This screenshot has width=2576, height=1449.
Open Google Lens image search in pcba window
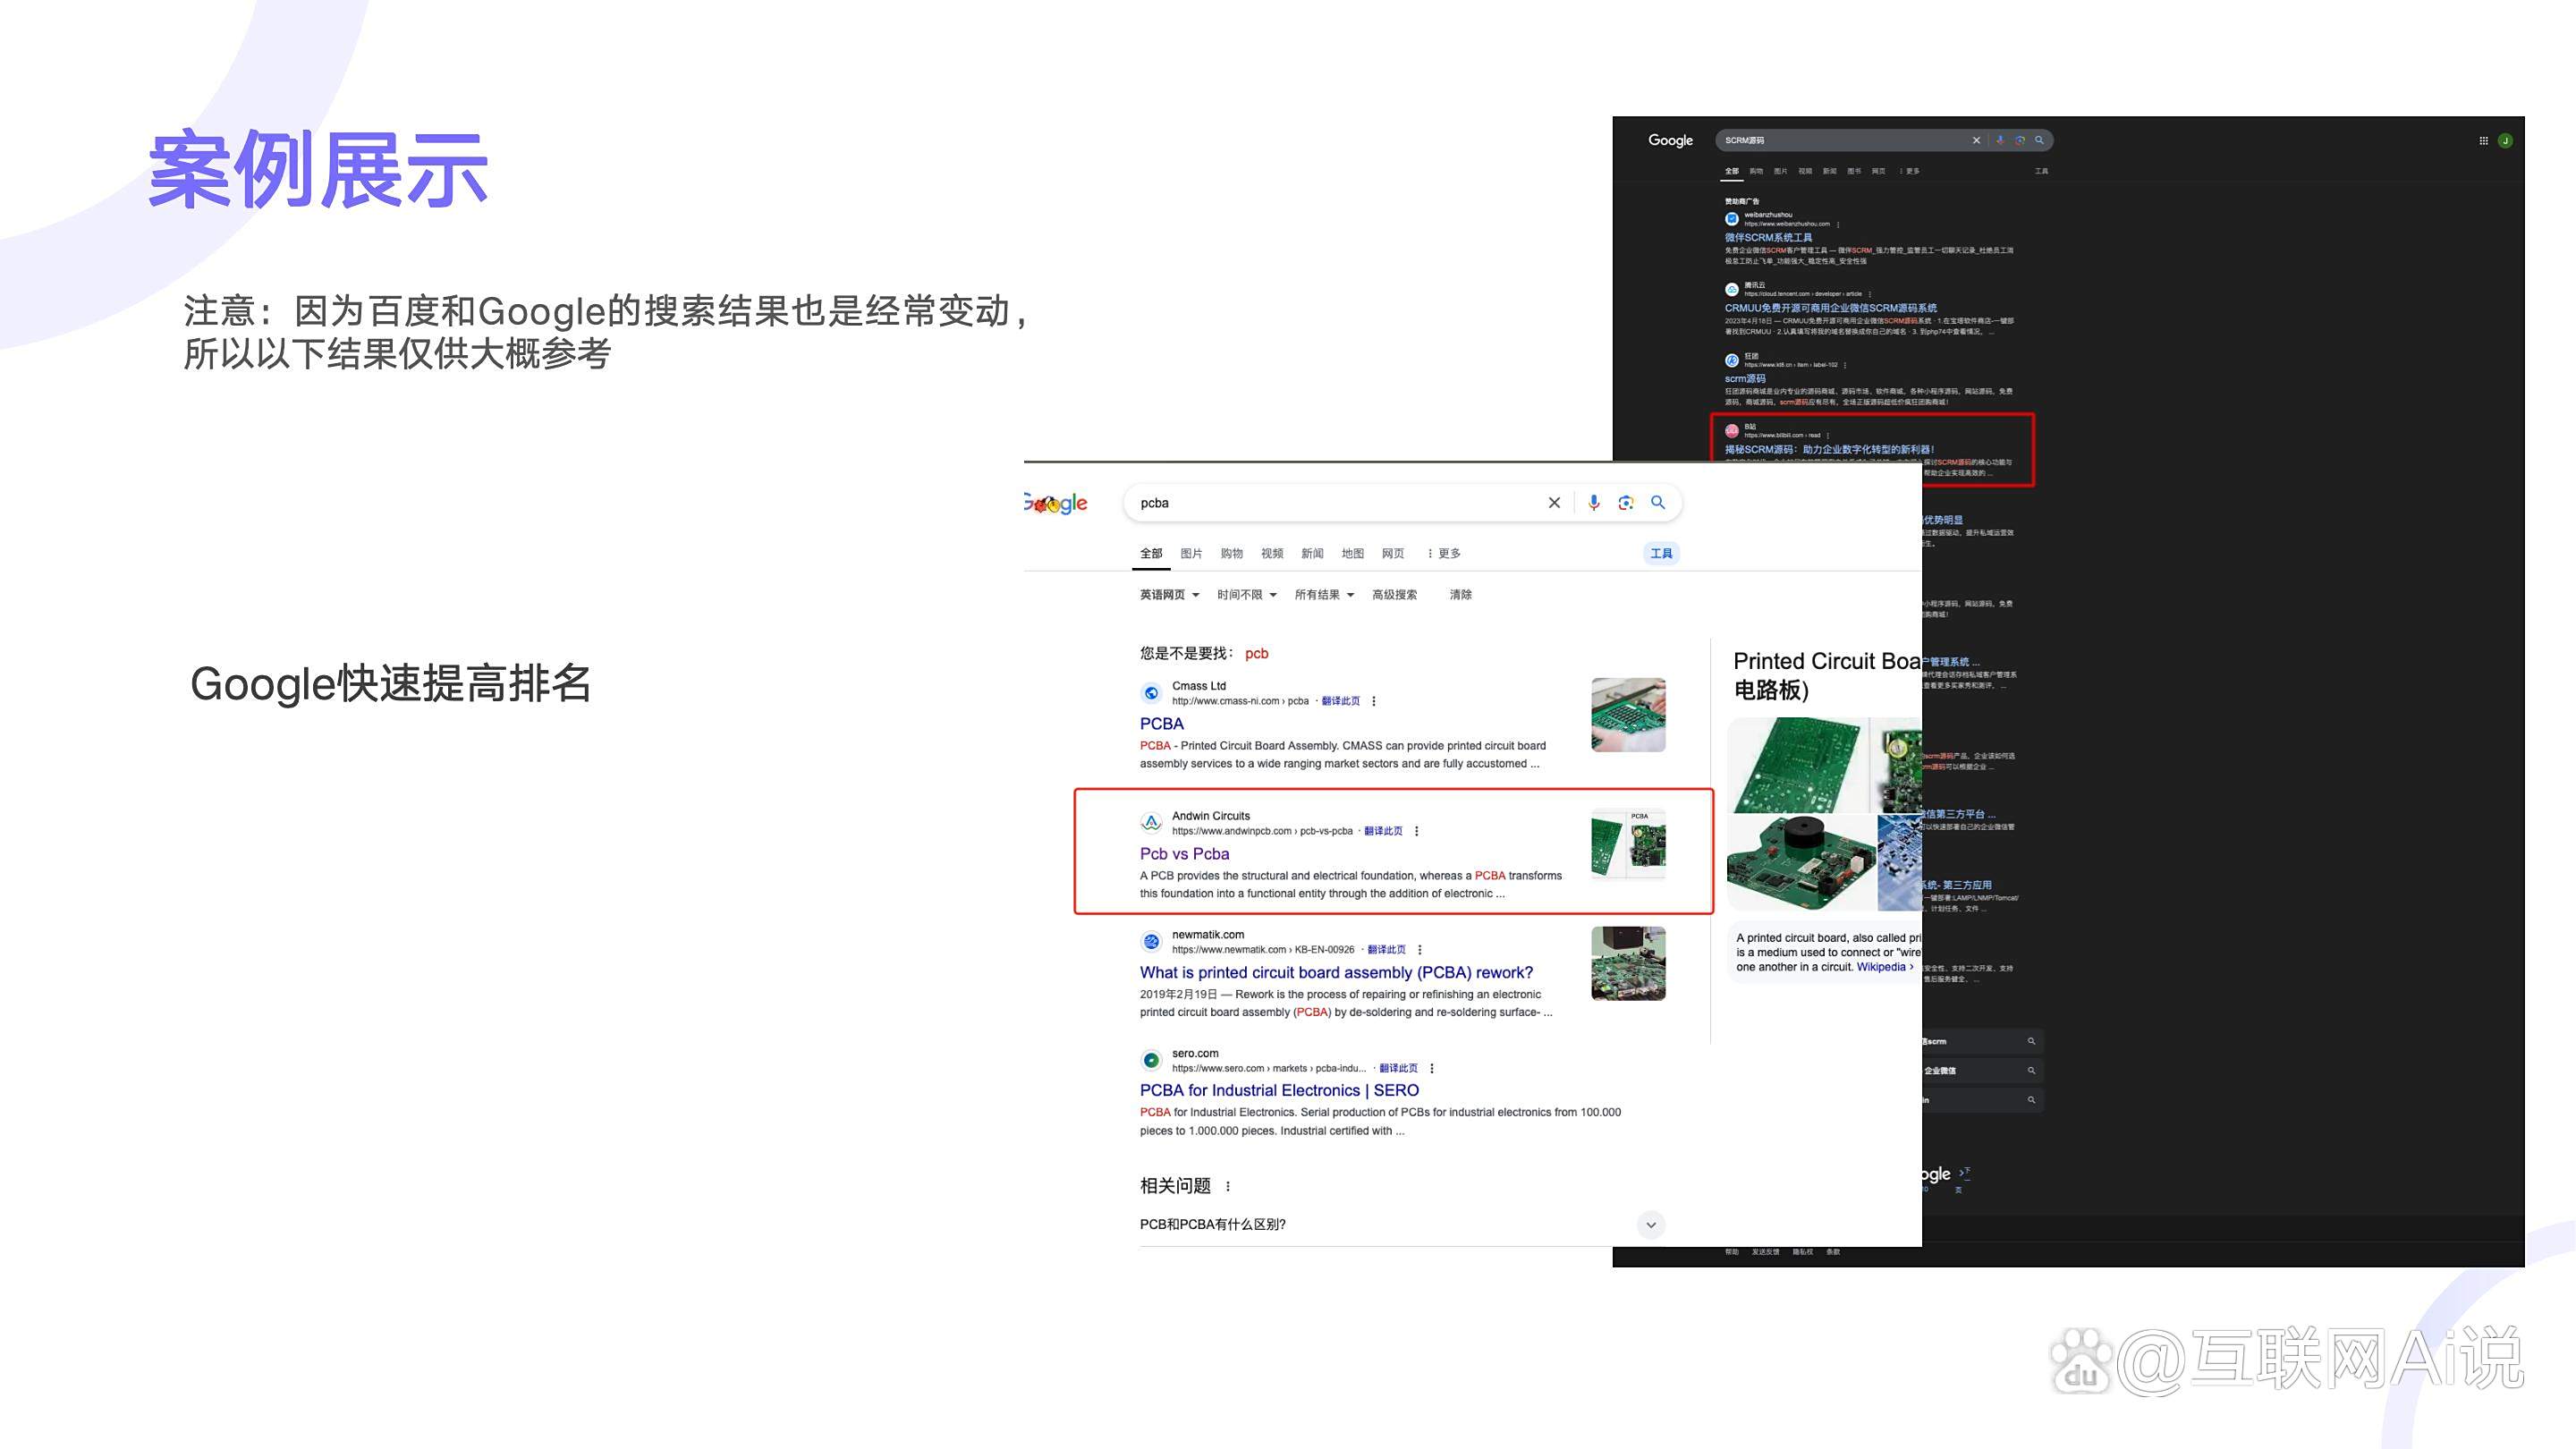point(1626,503)
